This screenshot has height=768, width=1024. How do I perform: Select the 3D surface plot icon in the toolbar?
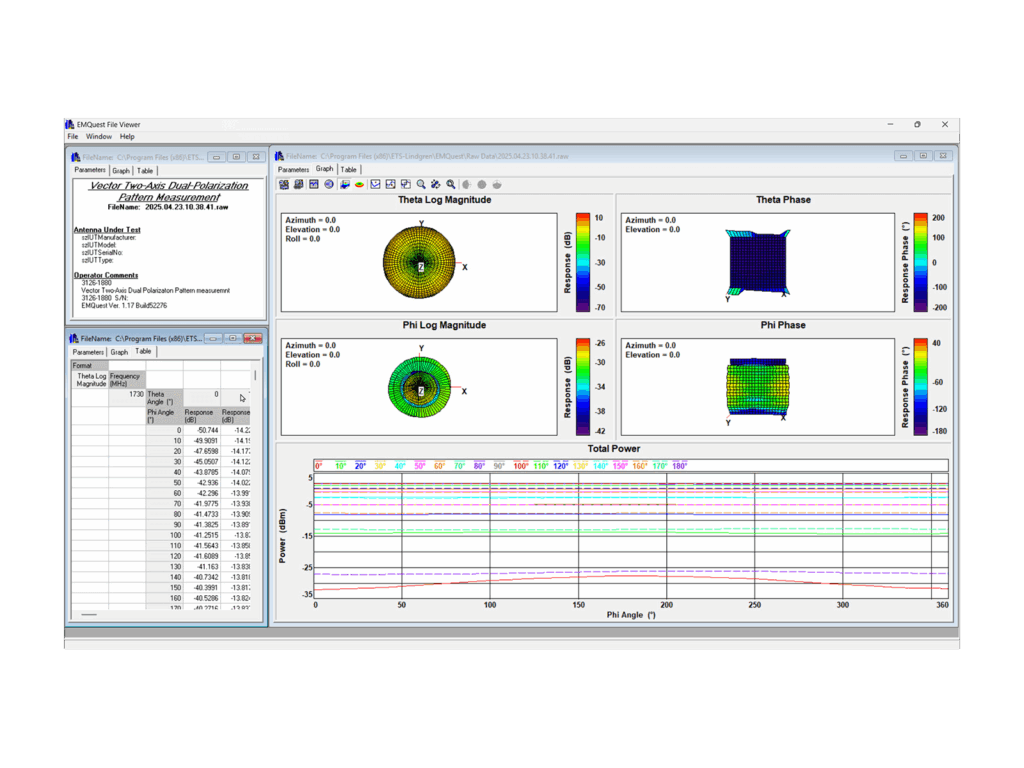point(345,184)
